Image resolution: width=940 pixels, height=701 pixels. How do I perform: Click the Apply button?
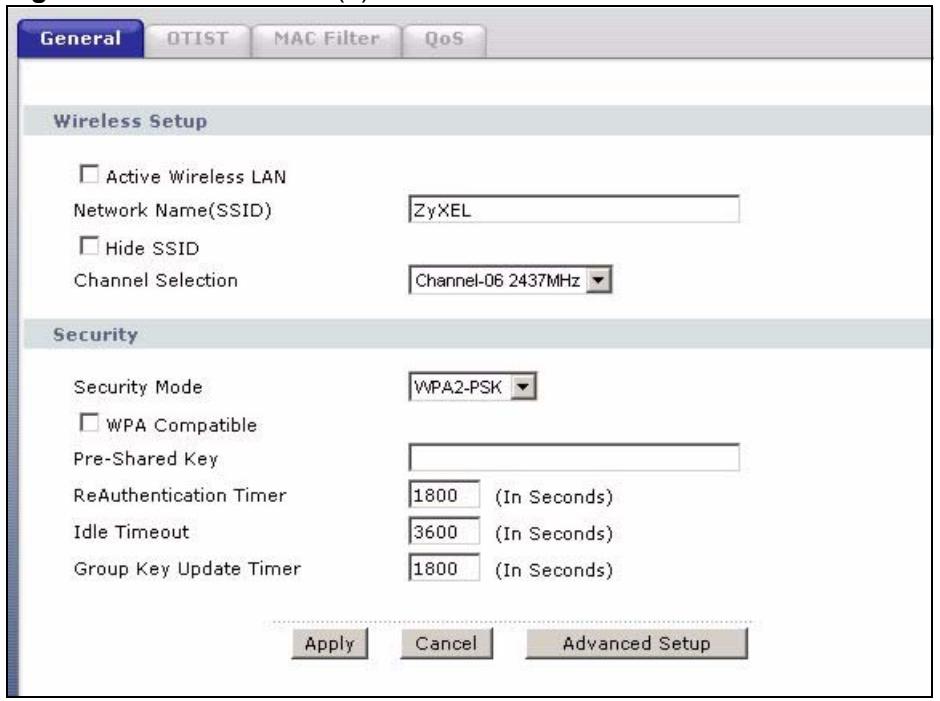[330, 643]
